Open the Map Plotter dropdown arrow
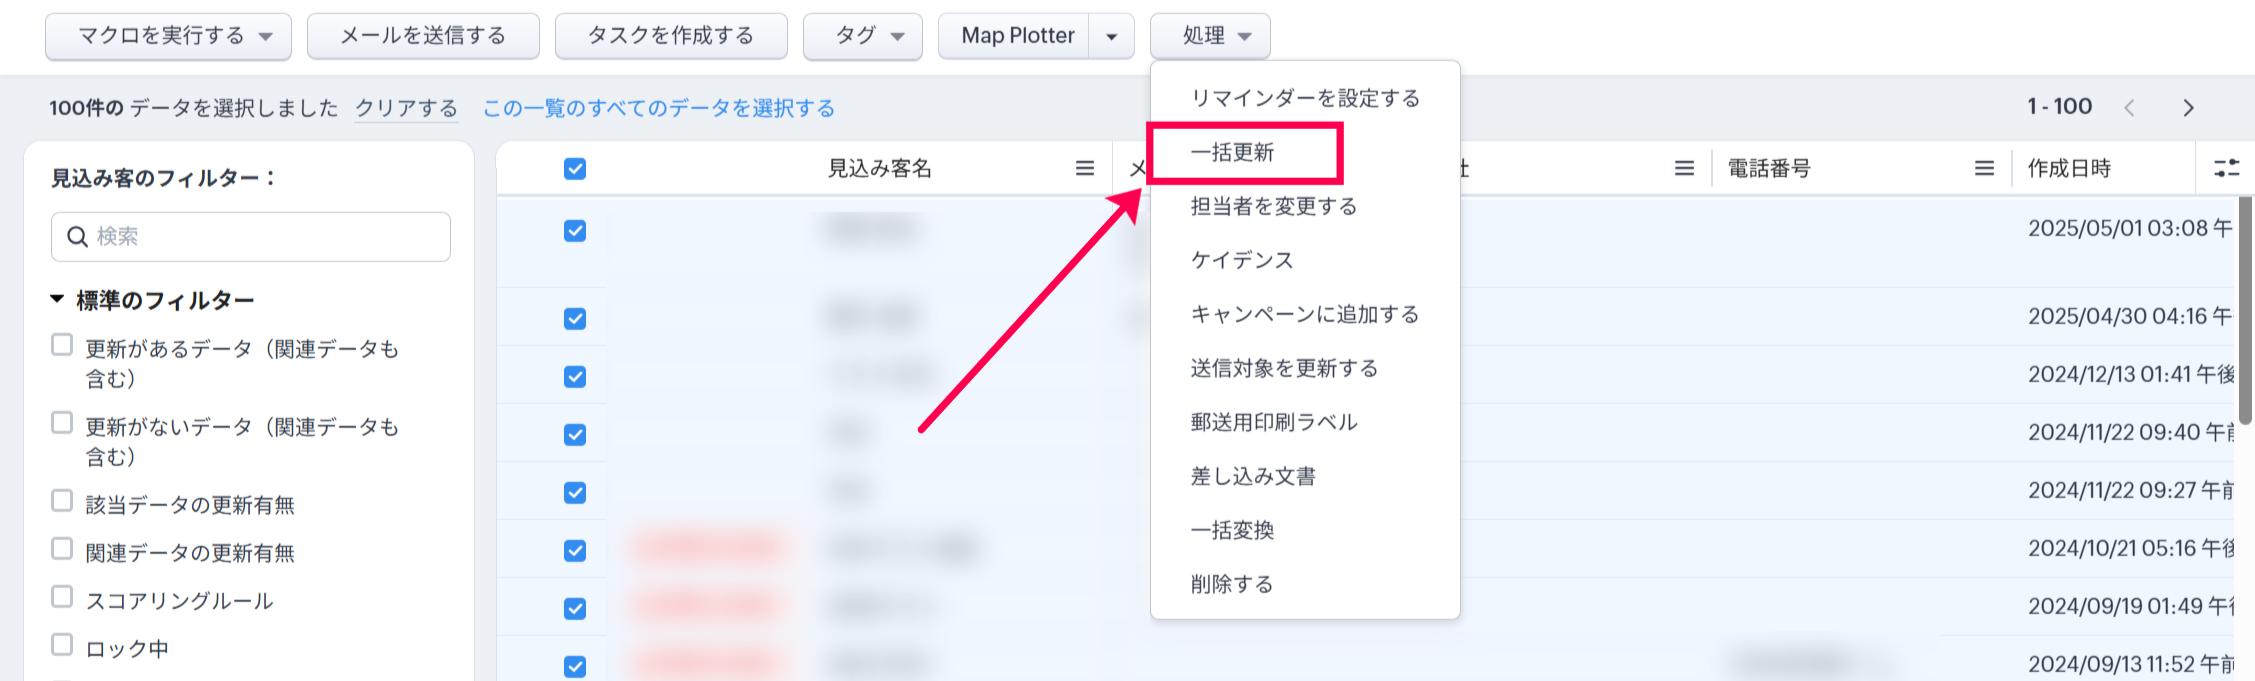This screenshot has width=2255, height=681. click(1111, 37)
